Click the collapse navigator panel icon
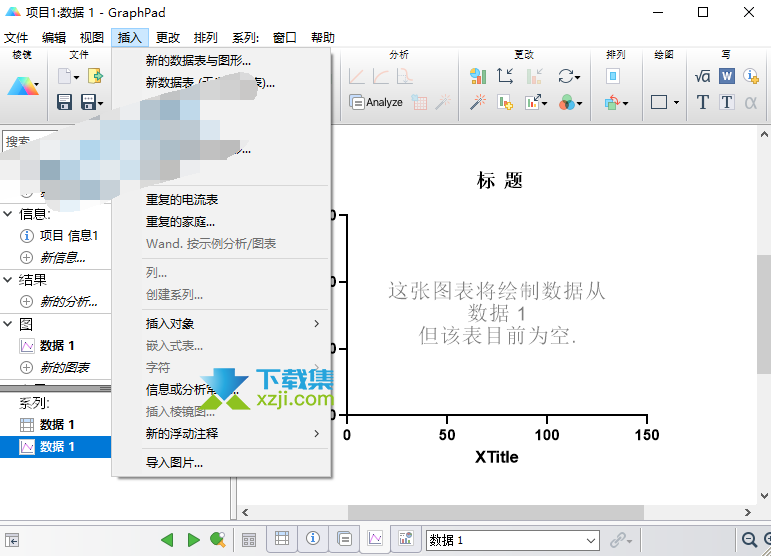 12,541
